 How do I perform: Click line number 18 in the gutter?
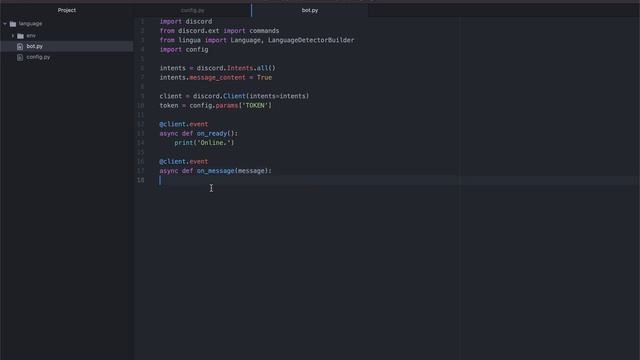click(141, 180)
